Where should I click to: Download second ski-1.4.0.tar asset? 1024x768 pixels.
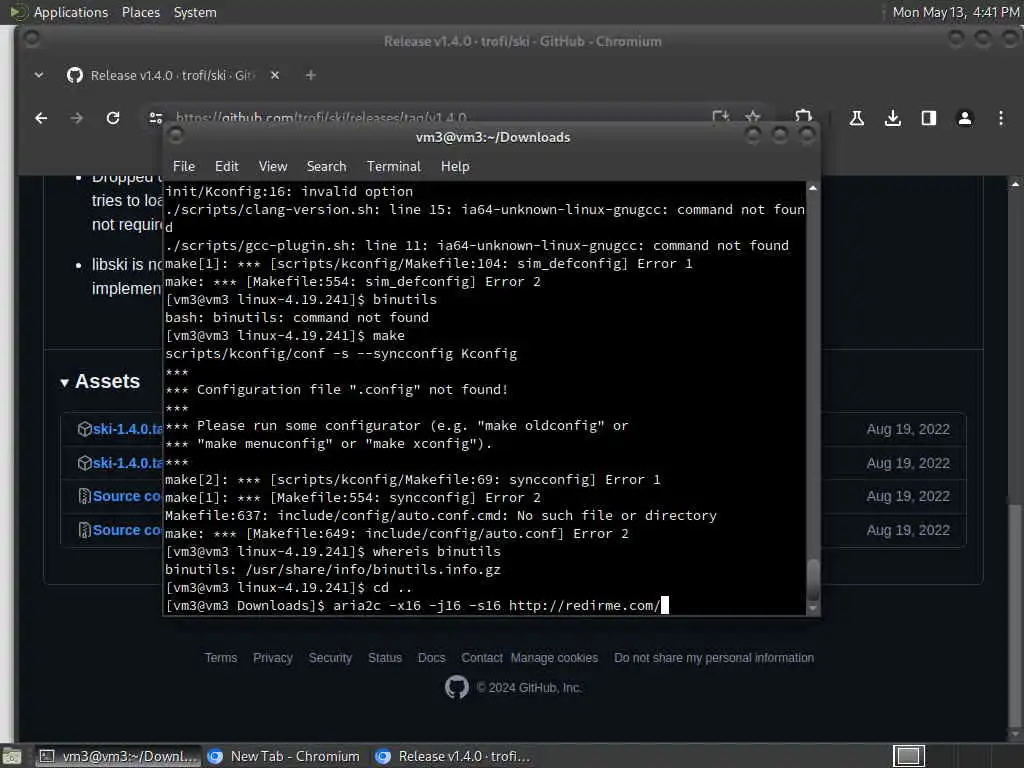tap(127, 463)
